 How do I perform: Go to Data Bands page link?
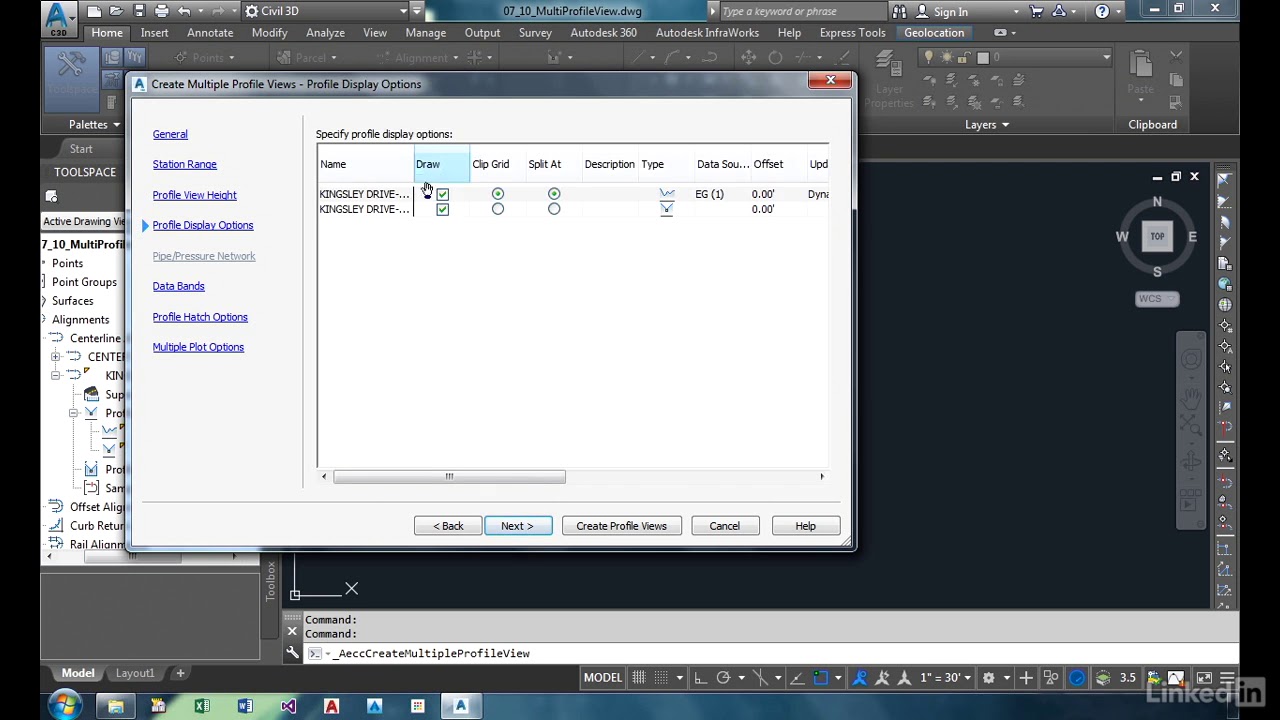[178, 286]
